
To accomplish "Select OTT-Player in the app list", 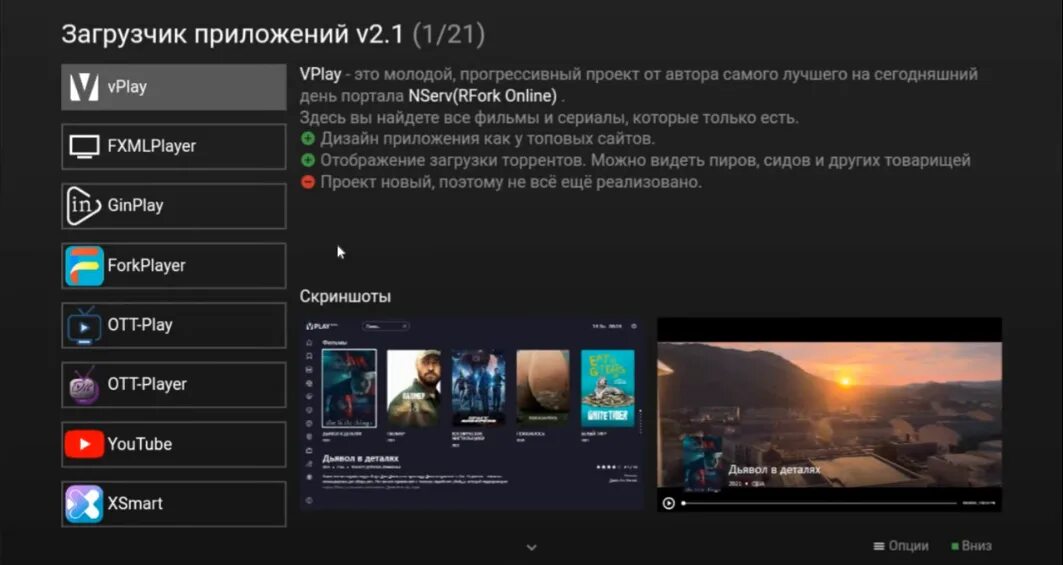I will point(174,385).
